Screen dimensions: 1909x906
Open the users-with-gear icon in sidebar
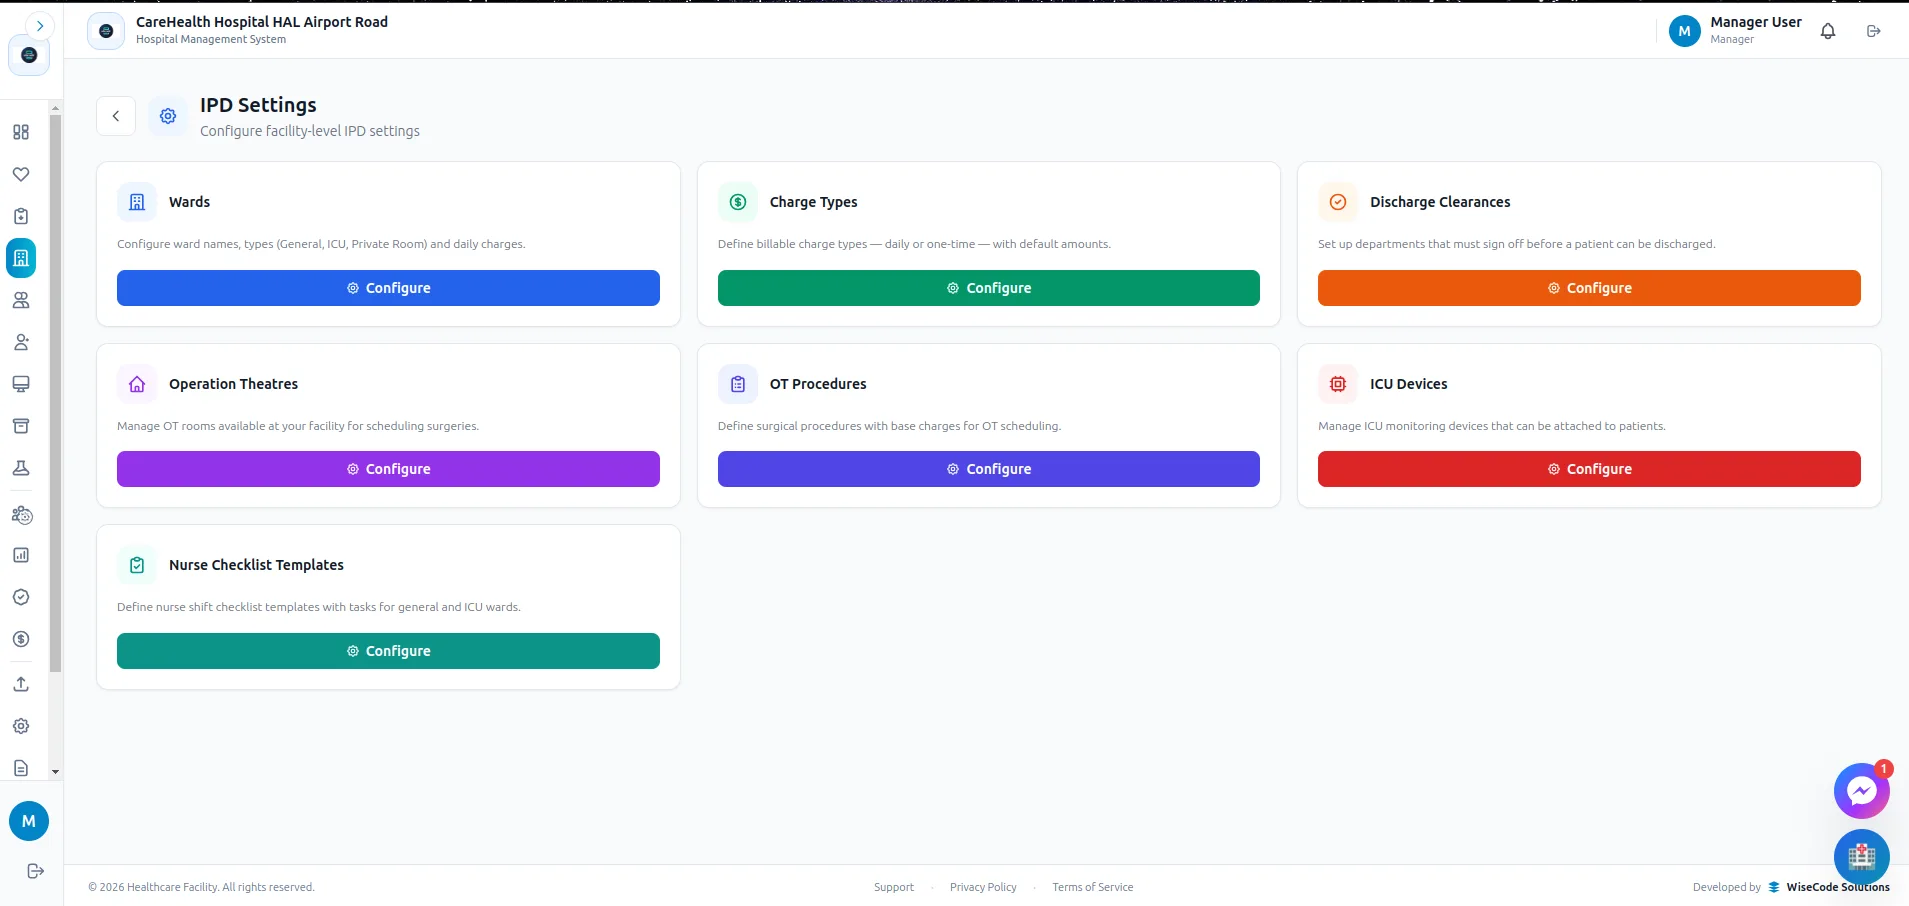(x=21, y=515)
